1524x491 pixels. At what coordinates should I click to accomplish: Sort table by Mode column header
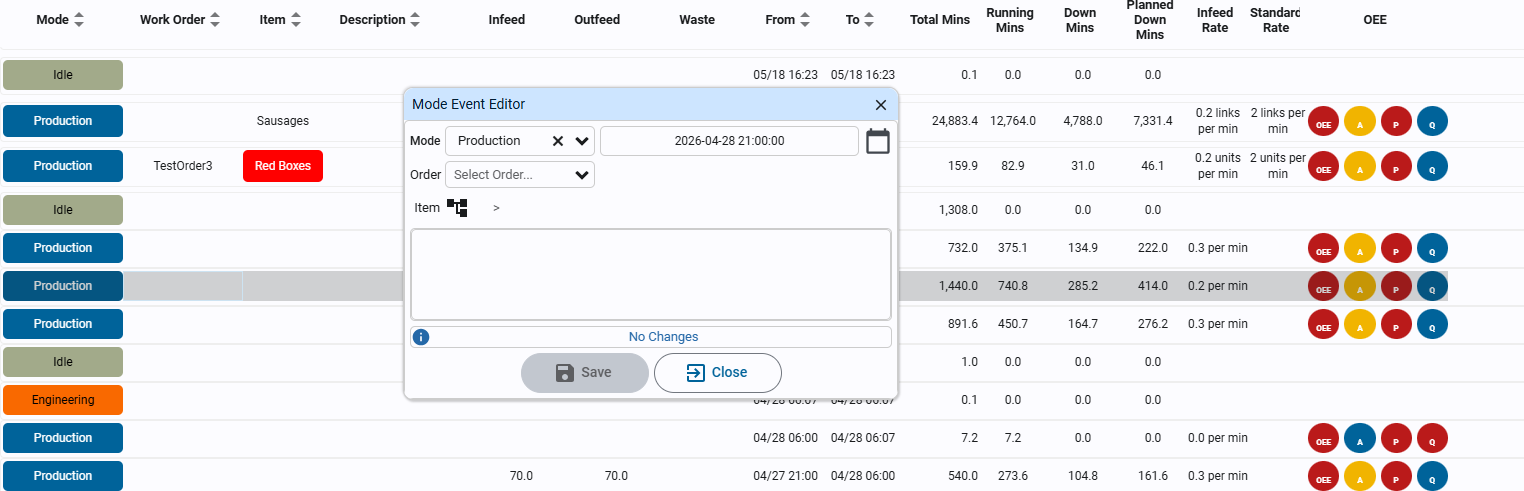point(60,20)
